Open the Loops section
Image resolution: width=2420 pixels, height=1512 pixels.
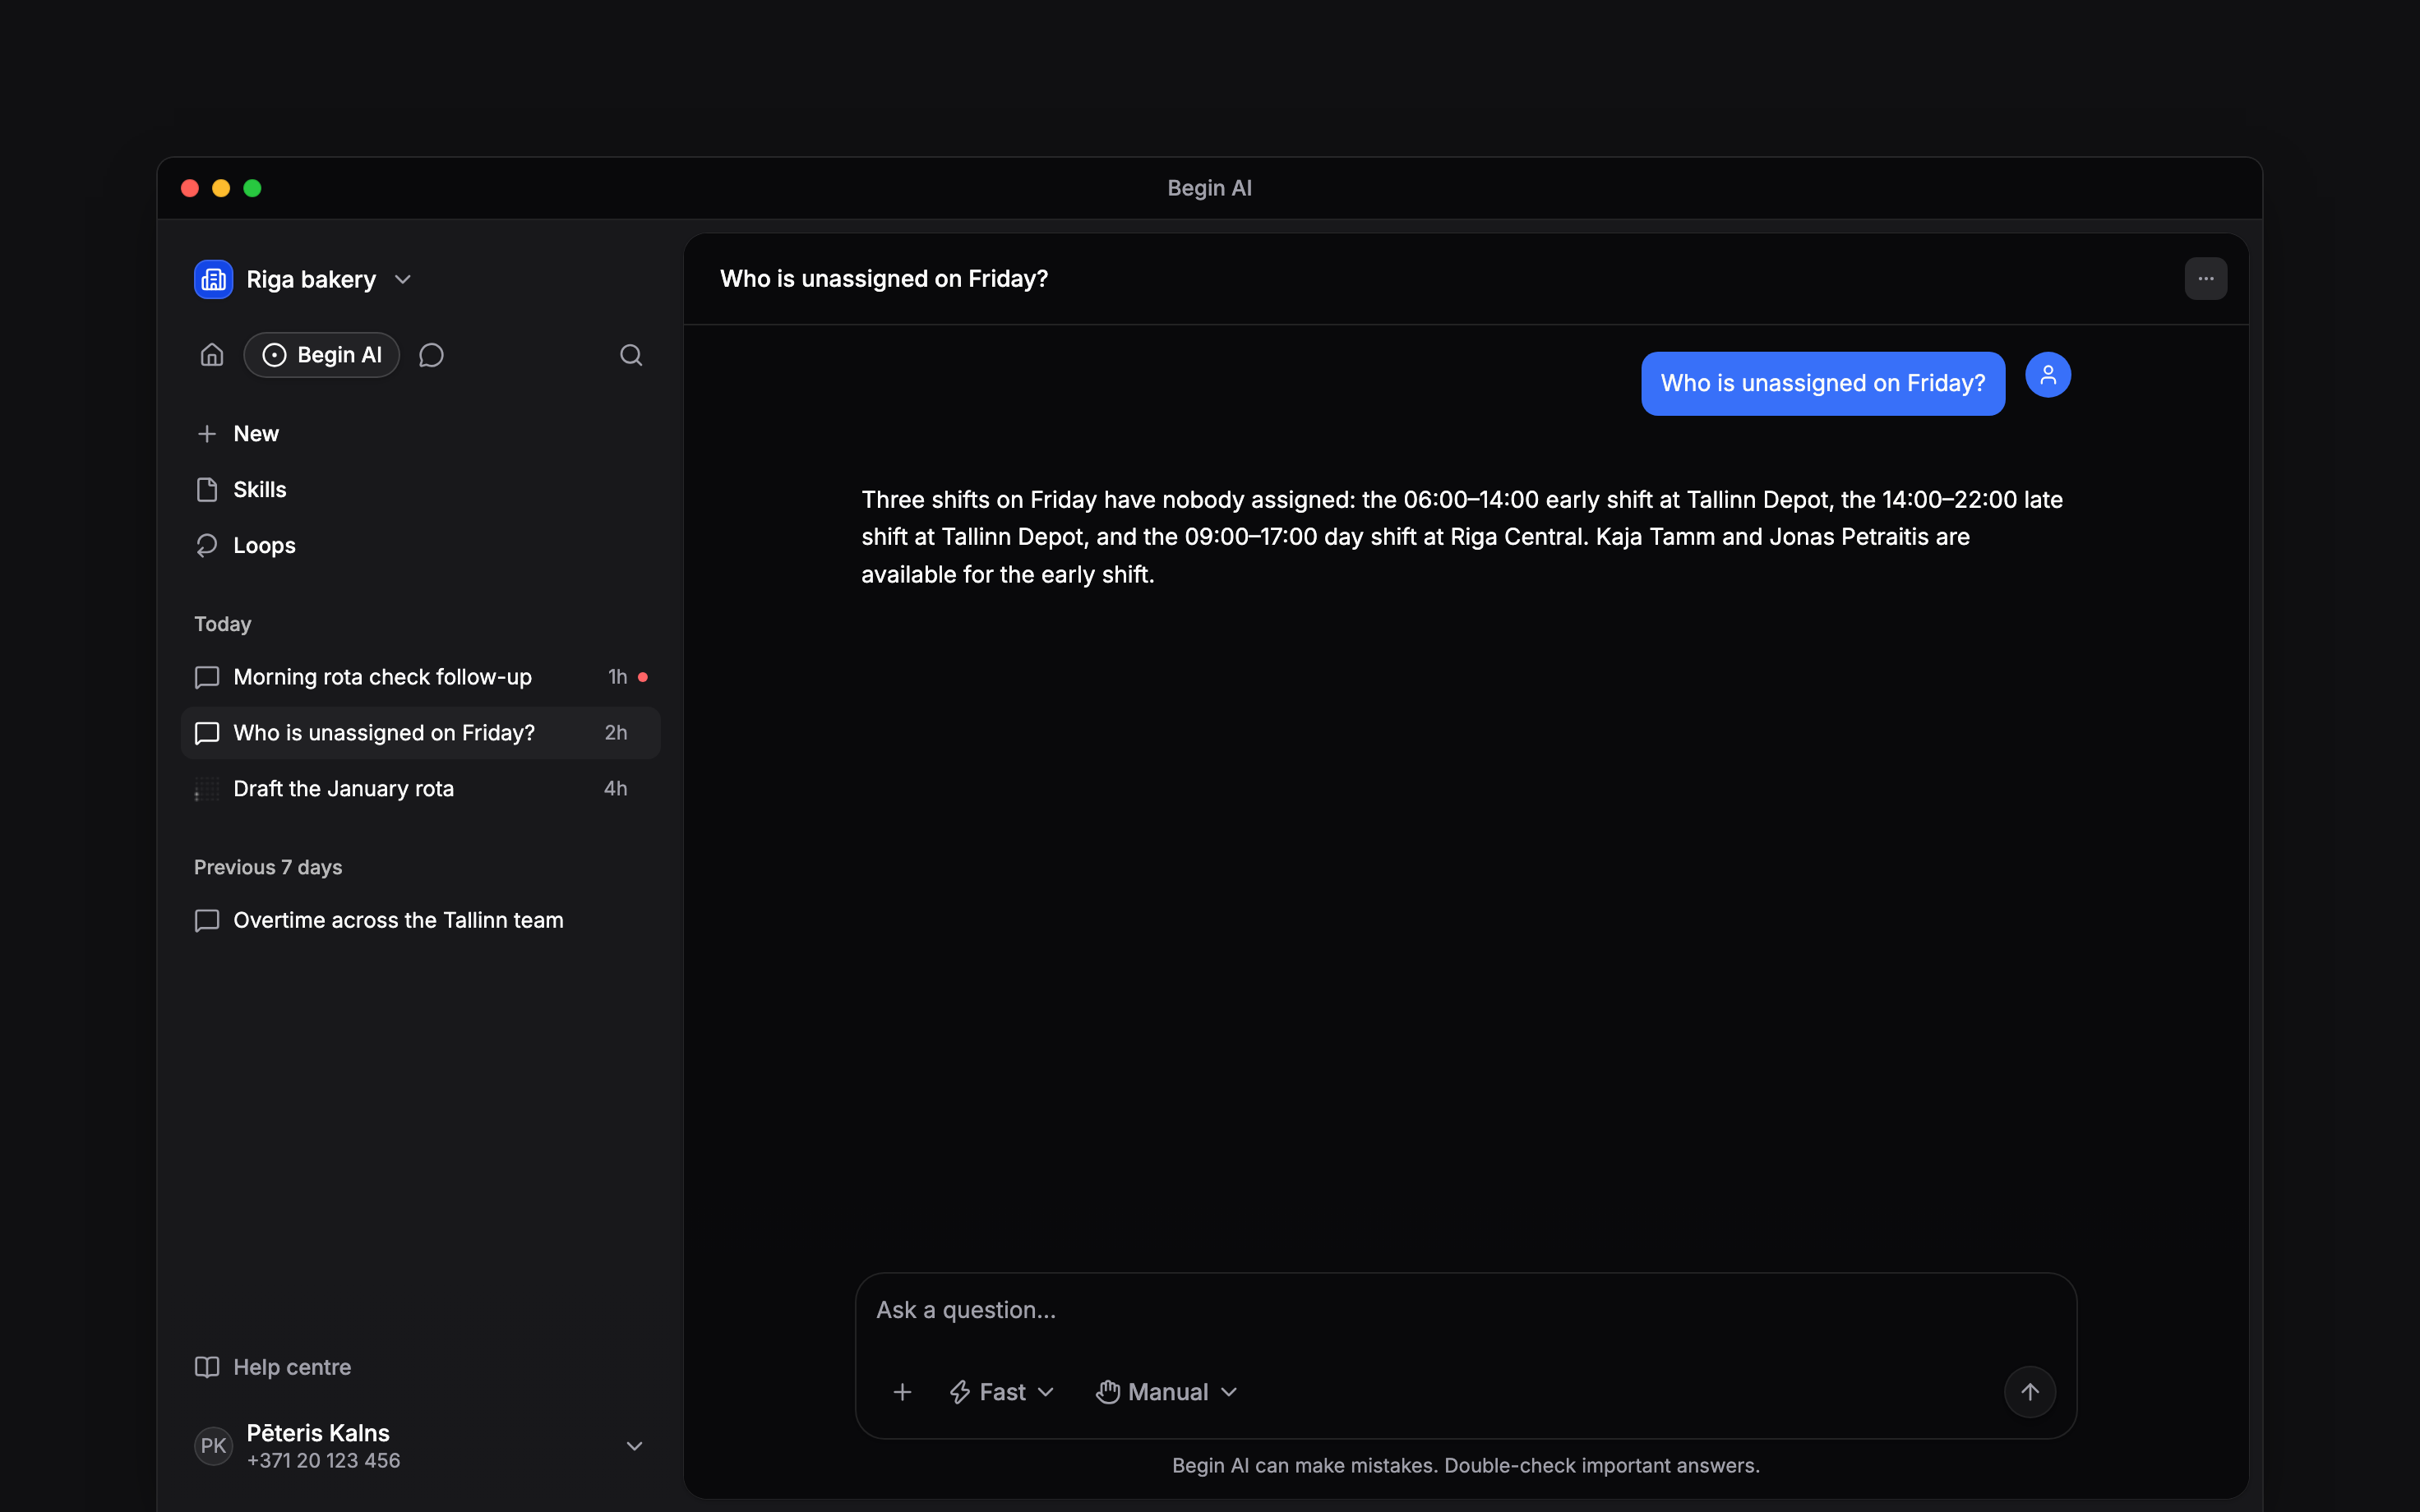[x=420, y=545]
